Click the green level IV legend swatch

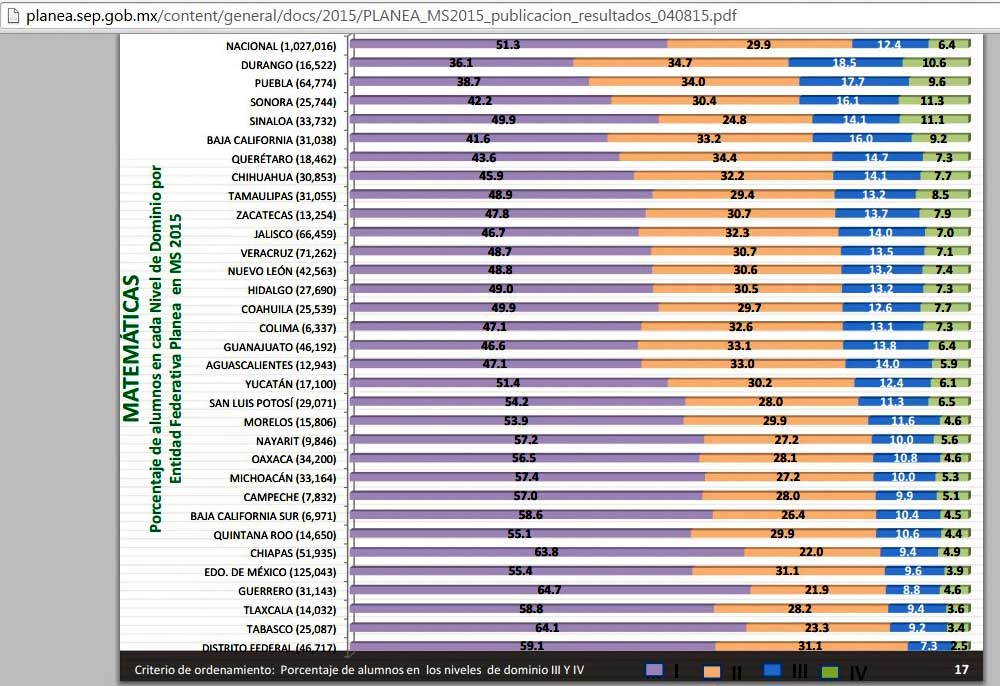pyautogui.click(x=830, y=671)
